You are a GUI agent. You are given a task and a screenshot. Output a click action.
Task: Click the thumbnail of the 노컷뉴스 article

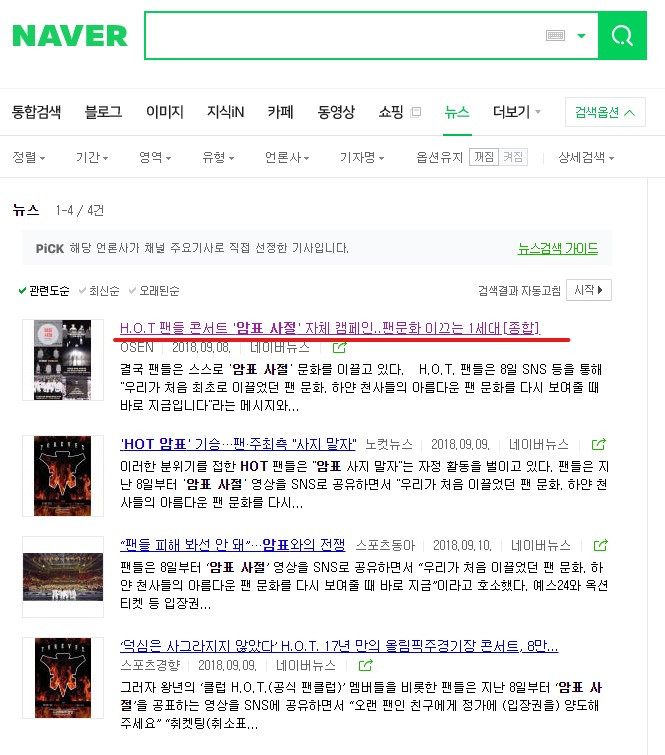63,476
